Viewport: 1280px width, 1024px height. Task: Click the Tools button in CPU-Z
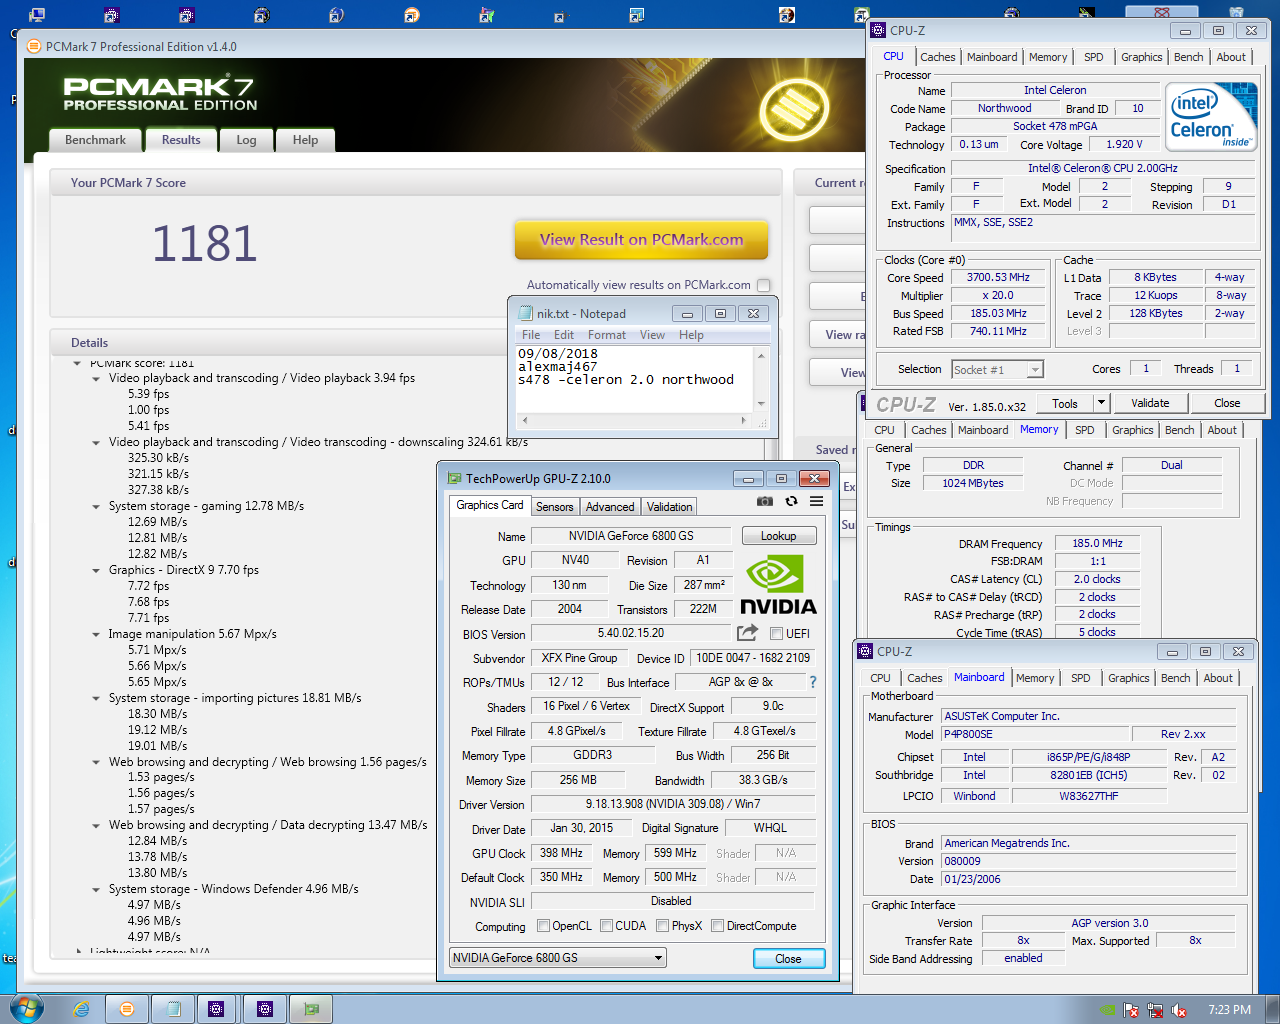point(1065,403)
